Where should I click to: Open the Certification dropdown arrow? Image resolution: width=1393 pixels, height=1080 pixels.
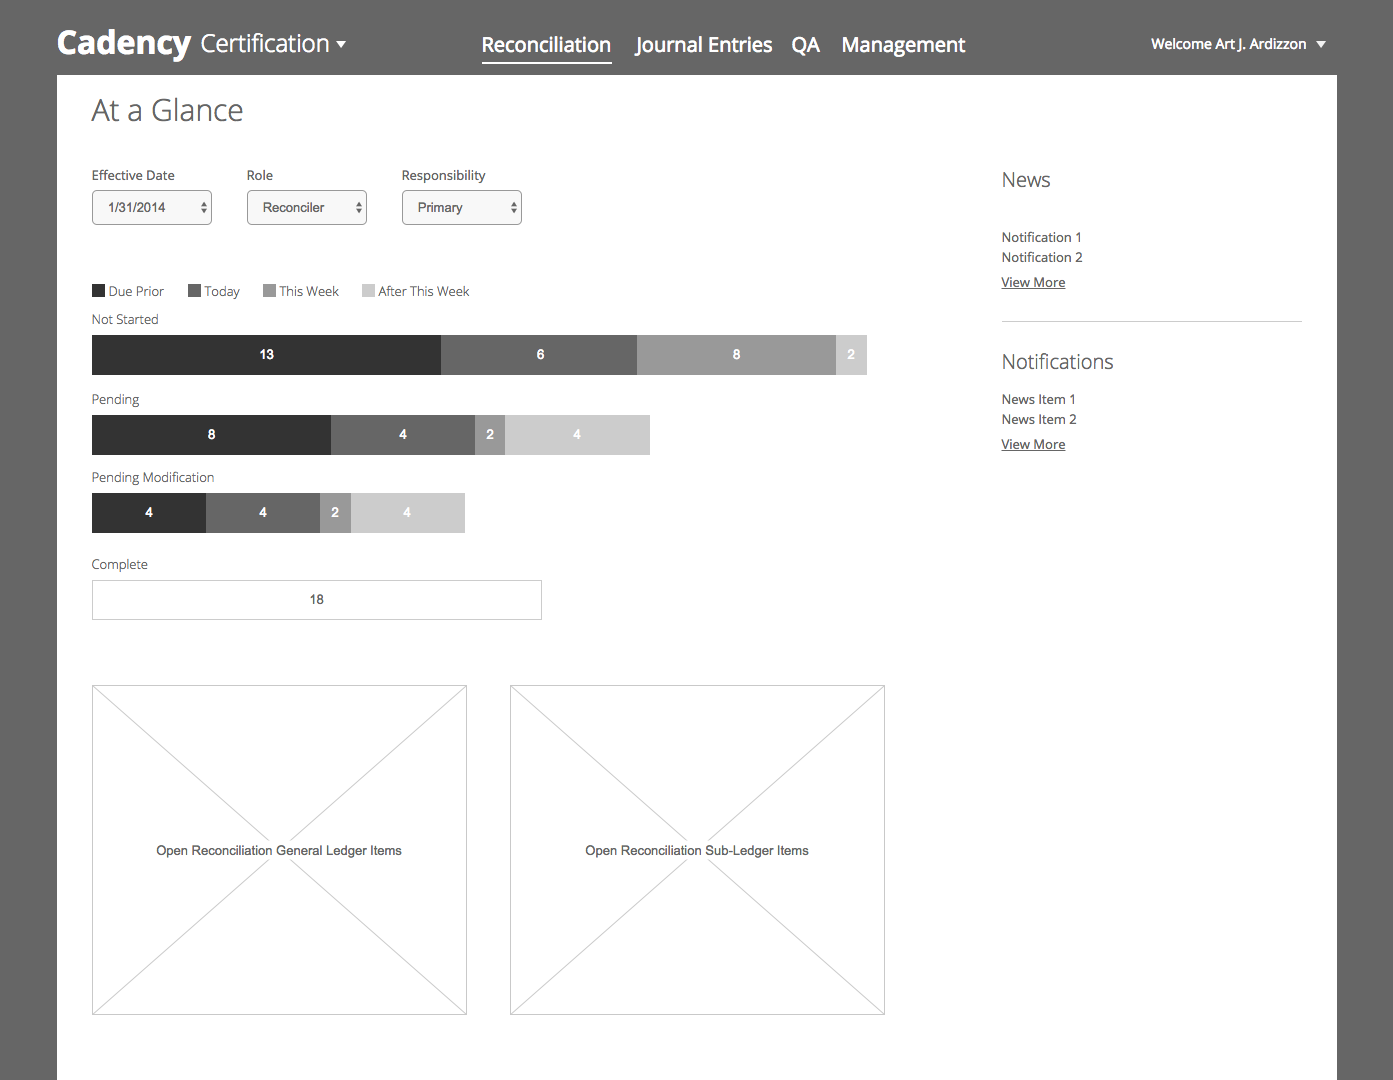pyautogui.click(x=340, y=45)
